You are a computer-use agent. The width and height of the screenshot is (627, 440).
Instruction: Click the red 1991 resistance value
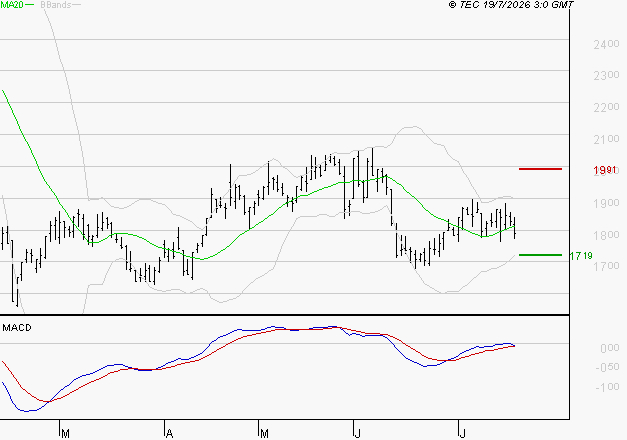(605, 170)
